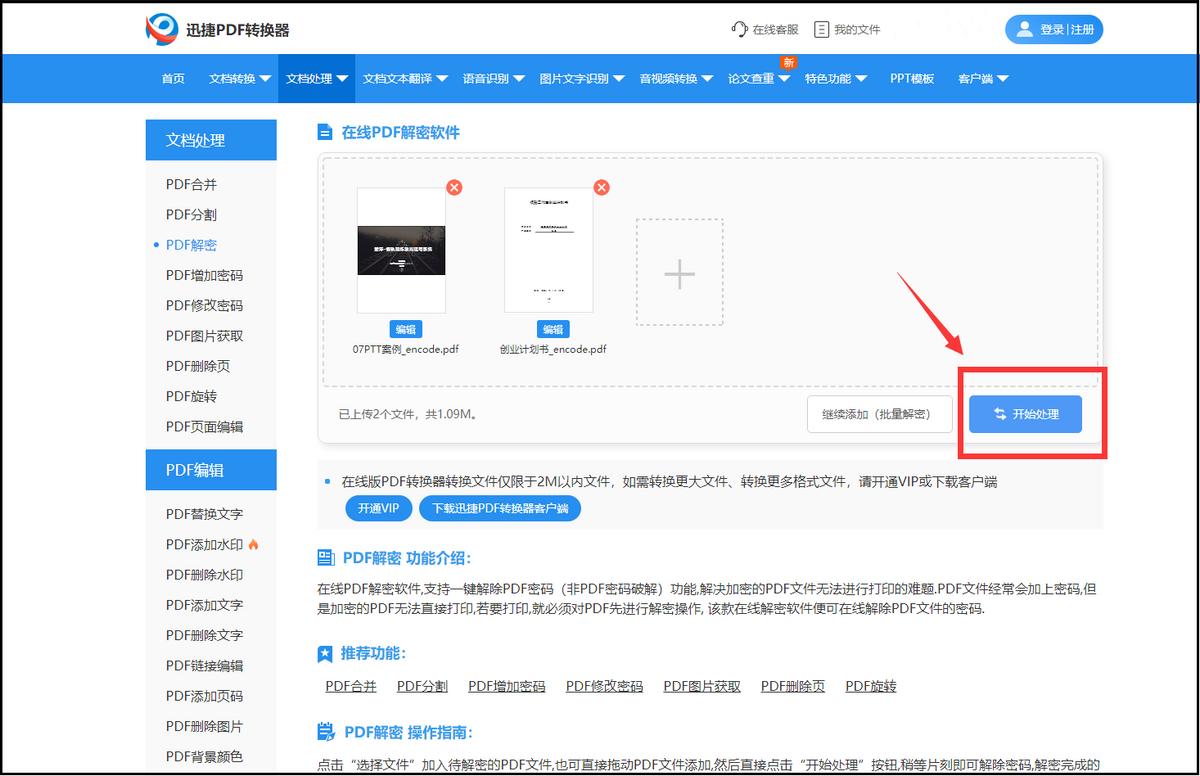
Task: Expand the 特色功能 dropdown
Action: point(830,79)
